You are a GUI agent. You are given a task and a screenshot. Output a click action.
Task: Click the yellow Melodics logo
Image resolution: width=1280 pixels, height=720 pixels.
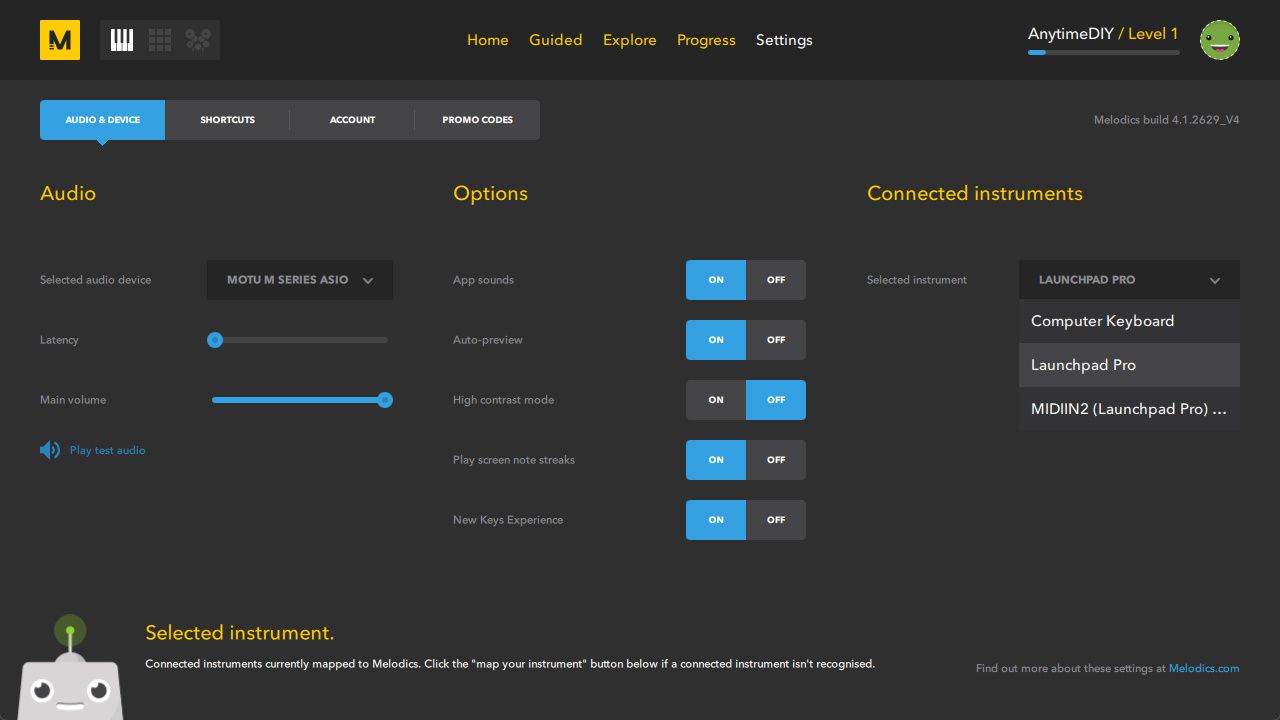(60, 40)
